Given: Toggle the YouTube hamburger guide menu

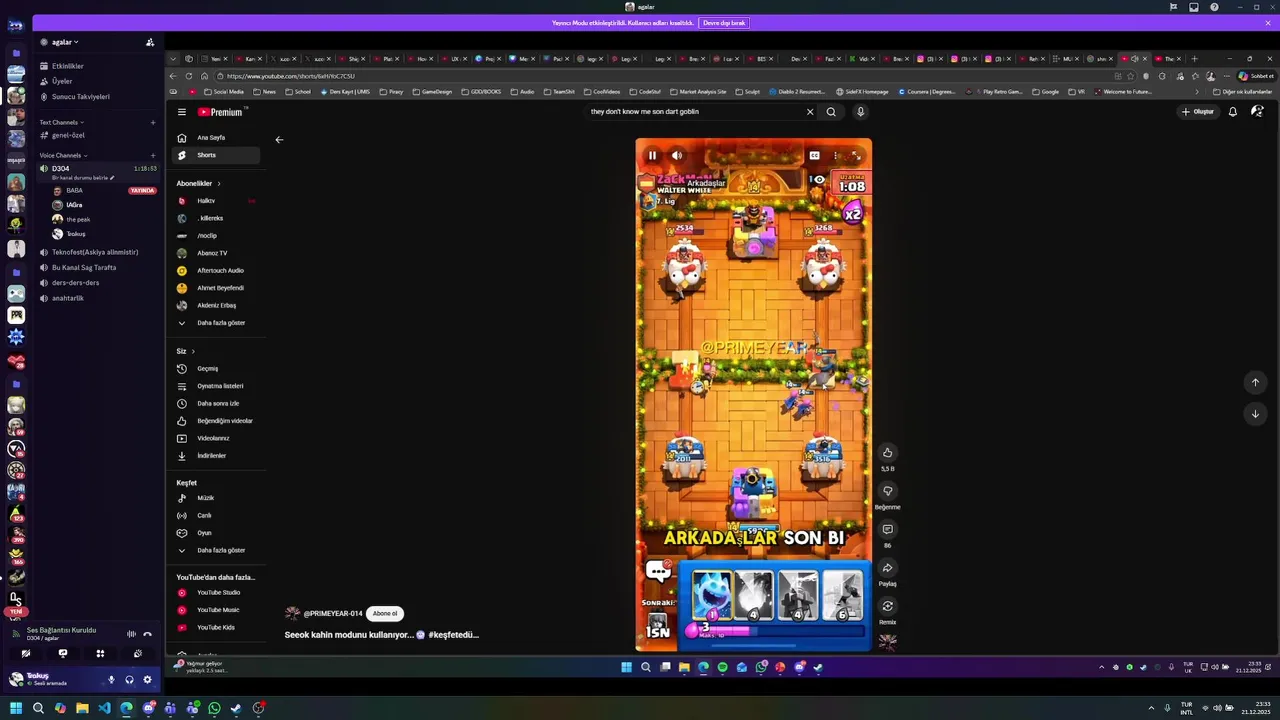Looking at the screenshot, I should [x=182, y=112].
